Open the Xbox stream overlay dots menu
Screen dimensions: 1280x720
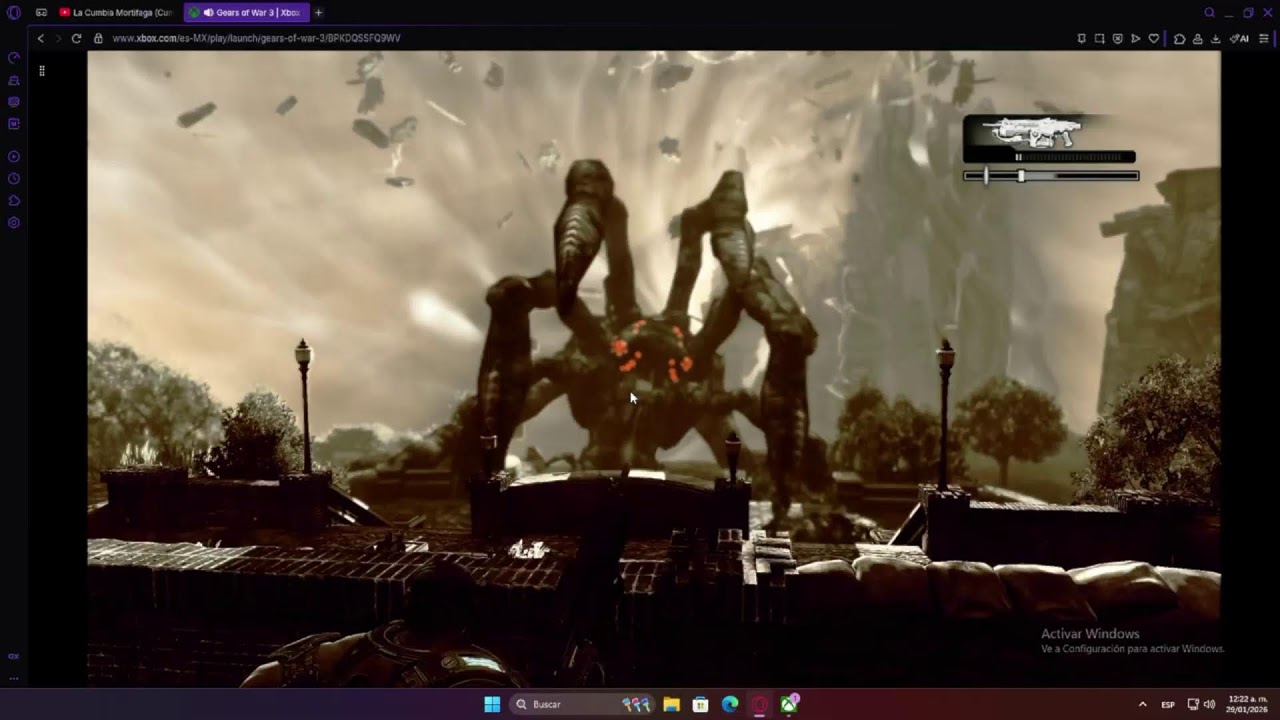coord(42,71)
